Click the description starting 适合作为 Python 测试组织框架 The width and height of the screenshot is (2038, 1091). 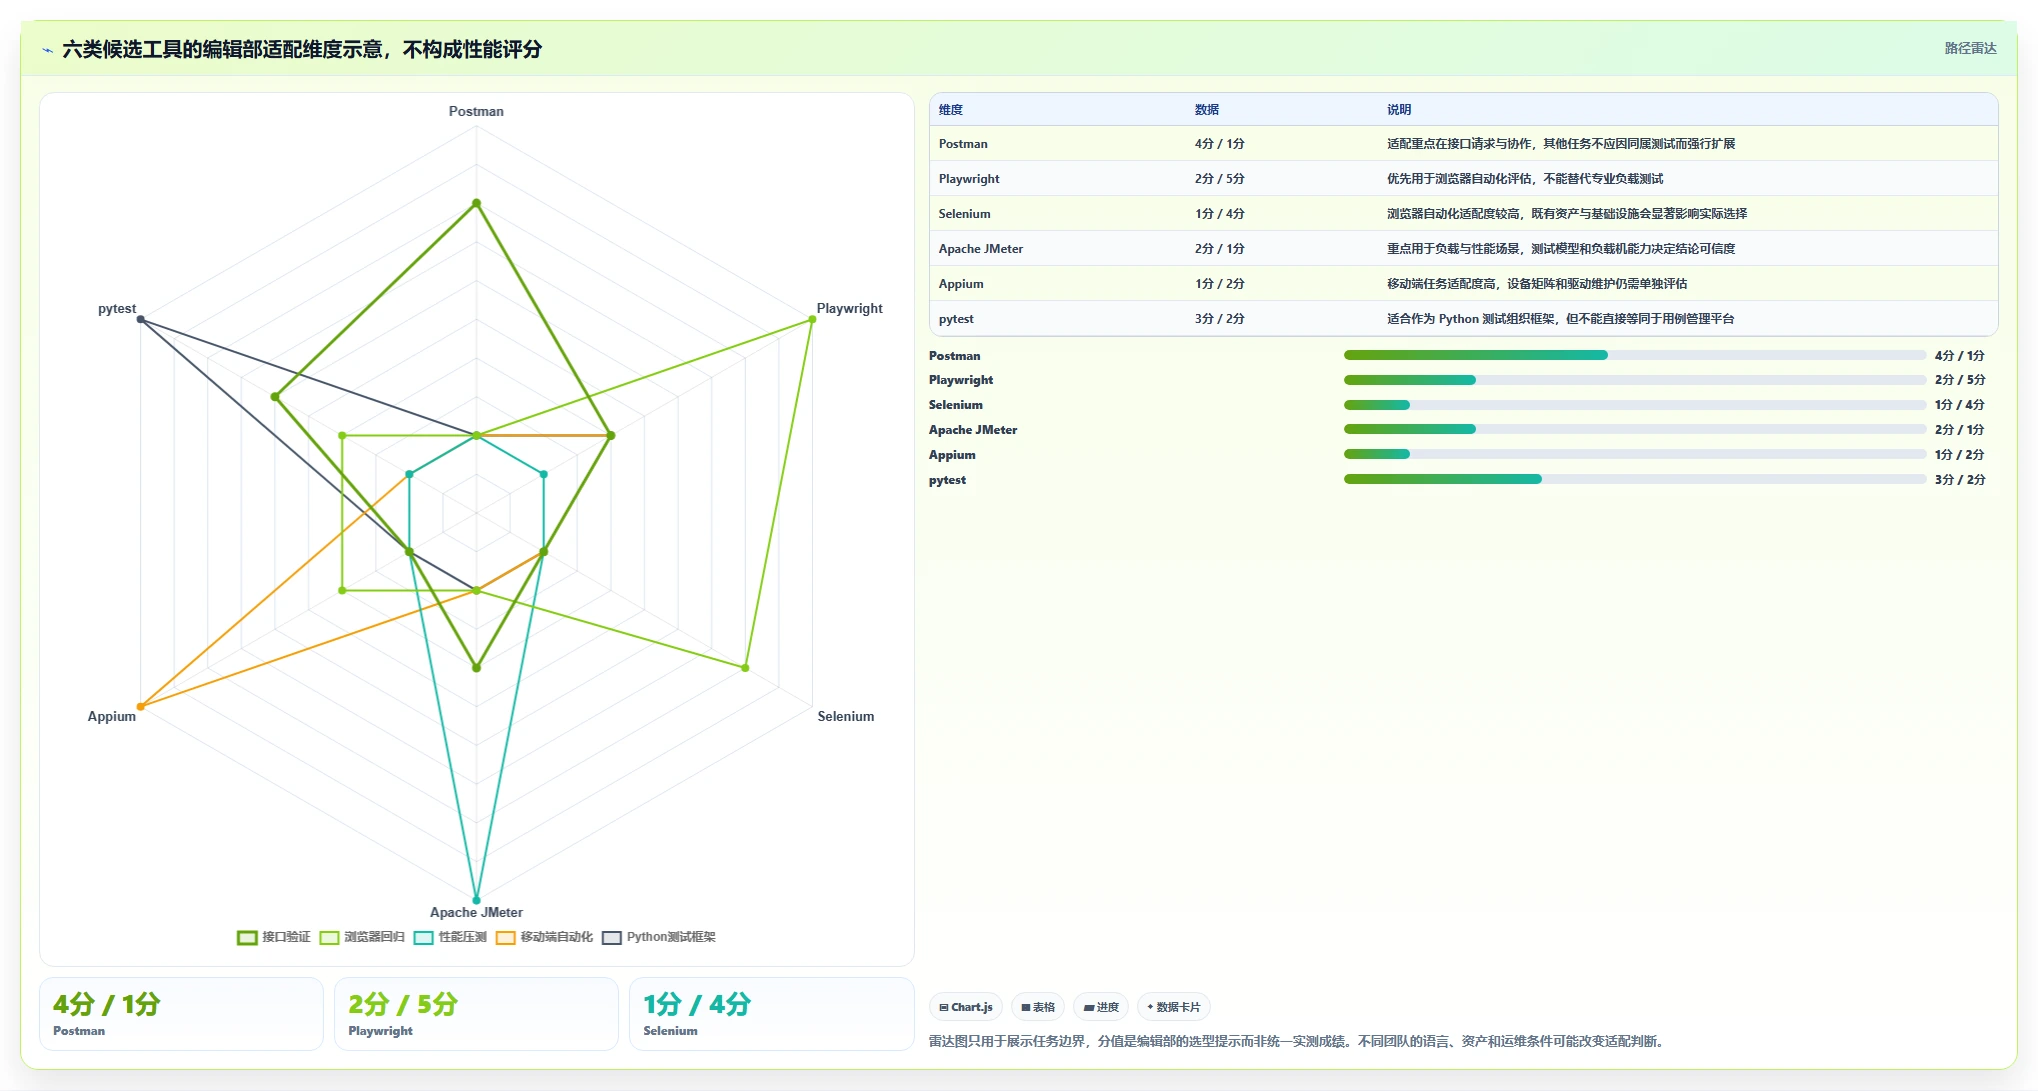click(x=1560, y=319)
